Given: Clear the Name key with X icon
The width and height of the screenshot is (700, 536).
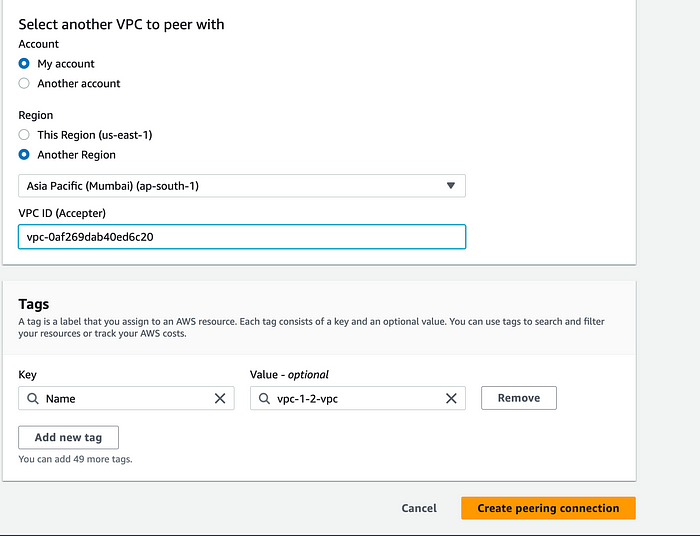Looking at the screenshot, I should (220, 398).
